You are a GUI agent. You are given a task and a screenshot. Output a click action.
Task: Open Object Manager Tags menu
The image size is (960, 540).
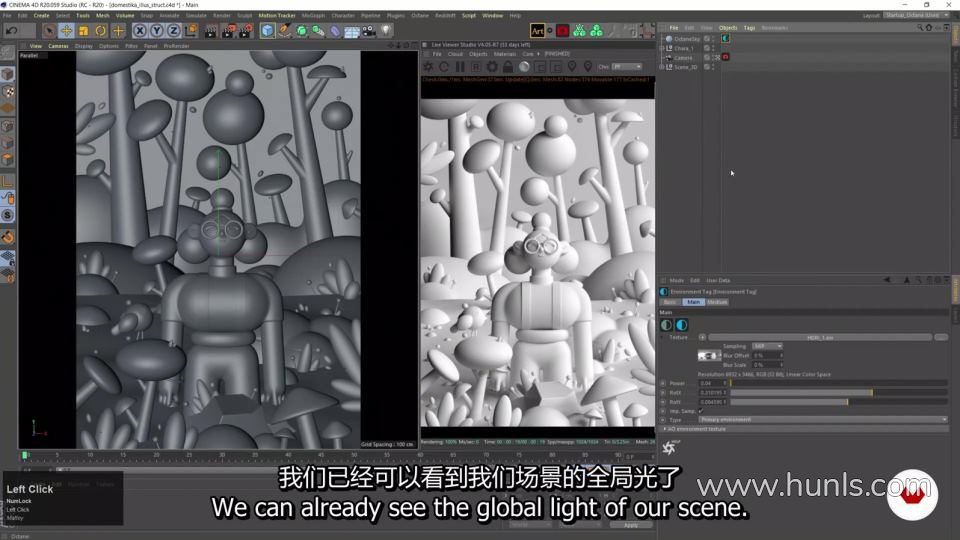[749, 28]
